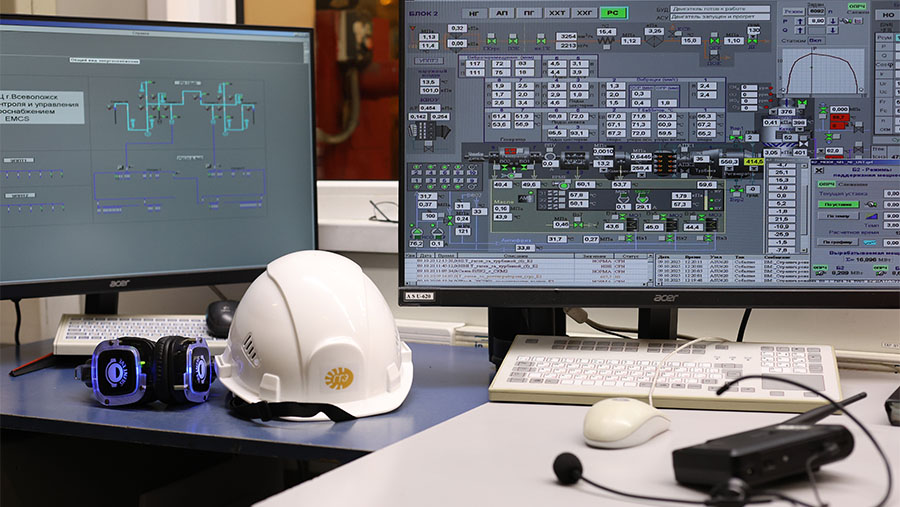This screenshot has height=507, width=900.
Task: Activate the green РС mode button
Action: 615,12
